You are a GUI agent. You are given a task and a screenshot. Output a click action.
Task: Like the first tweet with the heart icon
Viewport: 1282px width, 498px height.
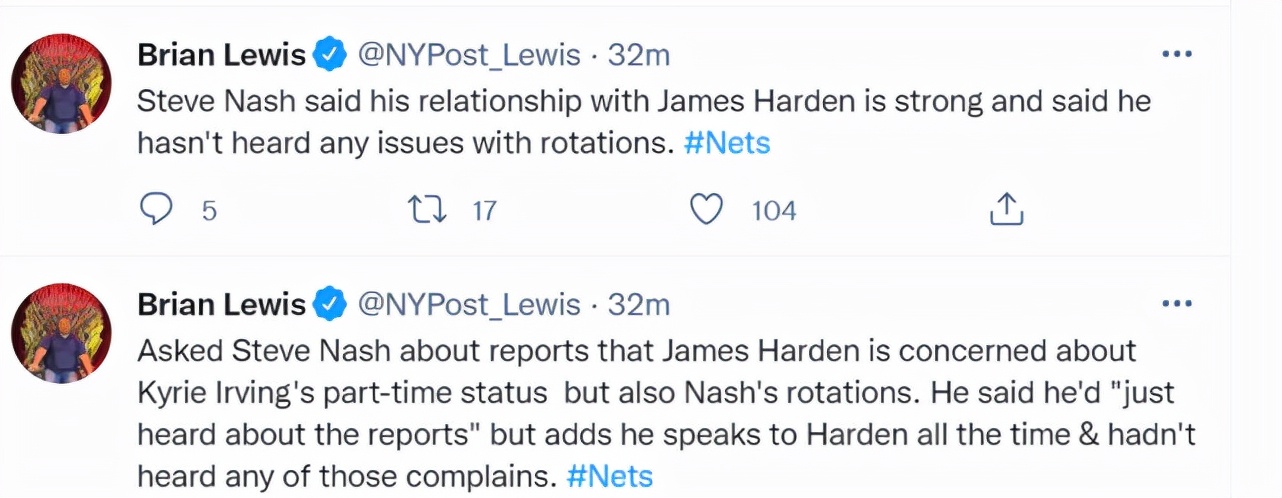click(x=707, y=209)
